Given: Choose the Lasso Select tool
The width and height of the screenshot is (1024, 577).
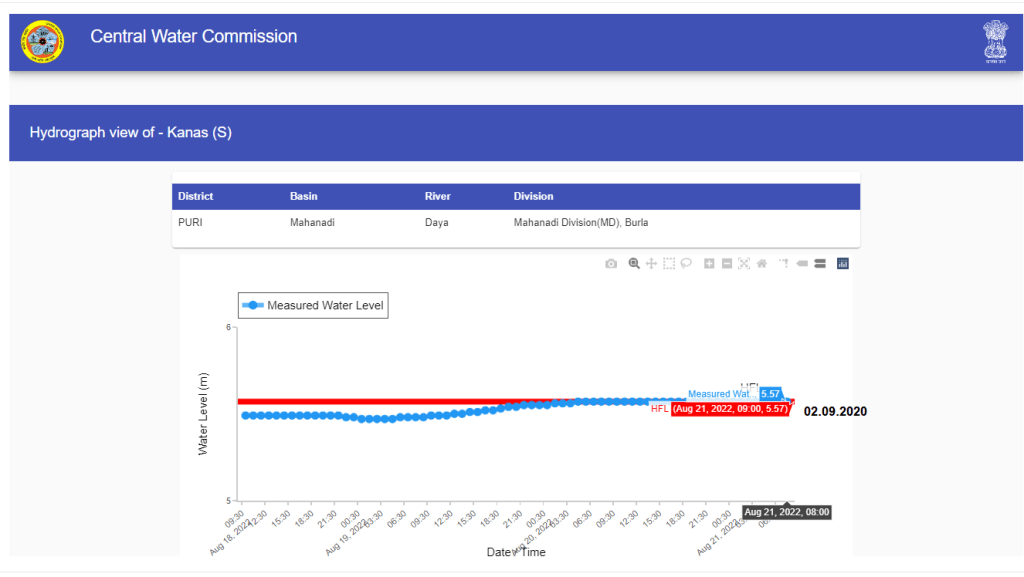Looking at the screenshot, I should pyautogui.click(x=687, y=264).
